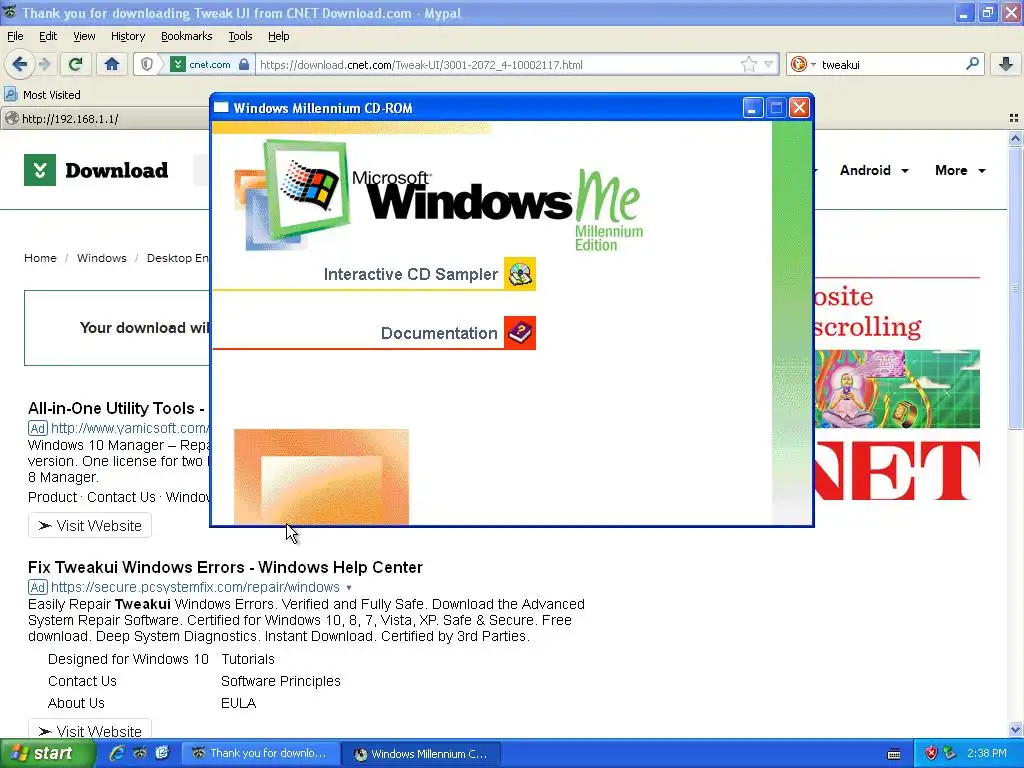Image resolution: width=1024 pixels, height=768 pixels.
Task: Click the Documentation book icon
Action: pyautogui.click(x=520, y=332)
